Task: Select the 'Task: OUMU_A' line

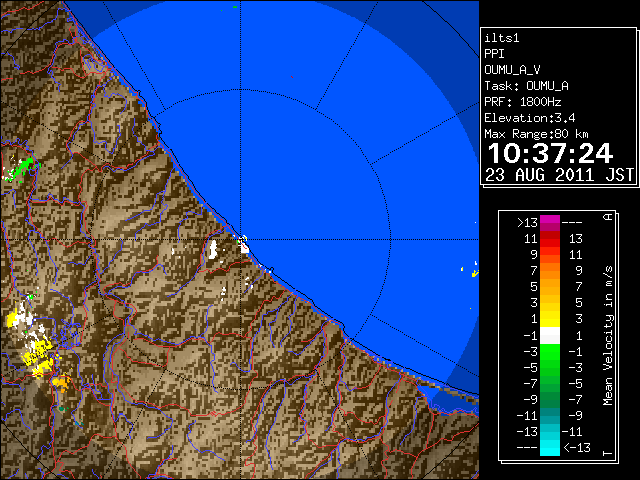Action: [527, 86]
